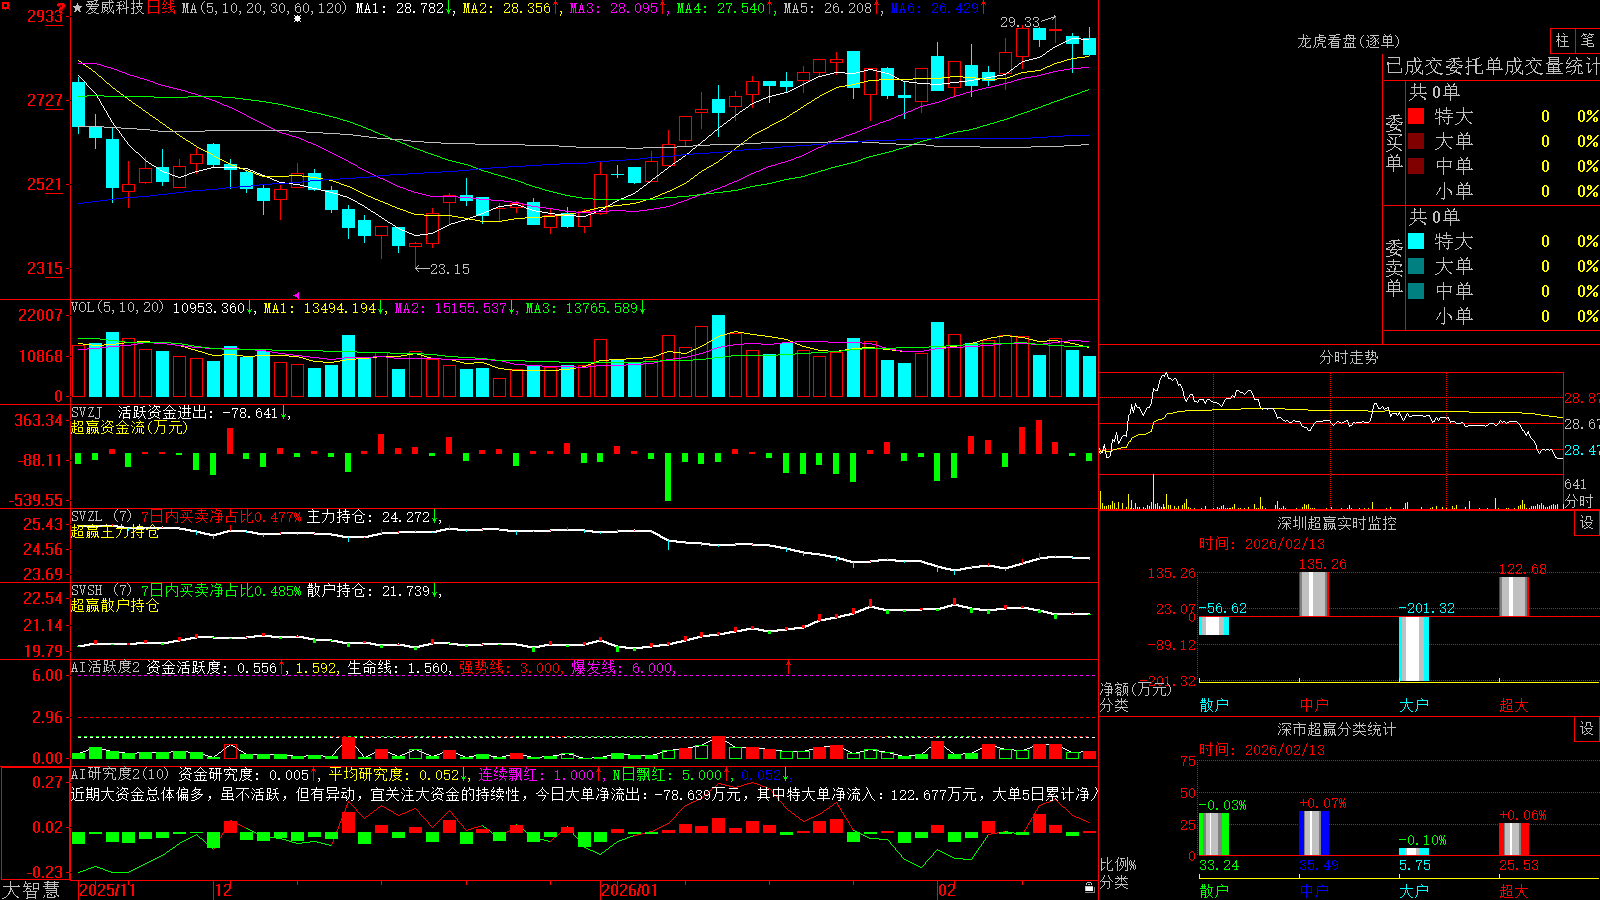Click the 超赢资金流(万元) yellow label

129,428
